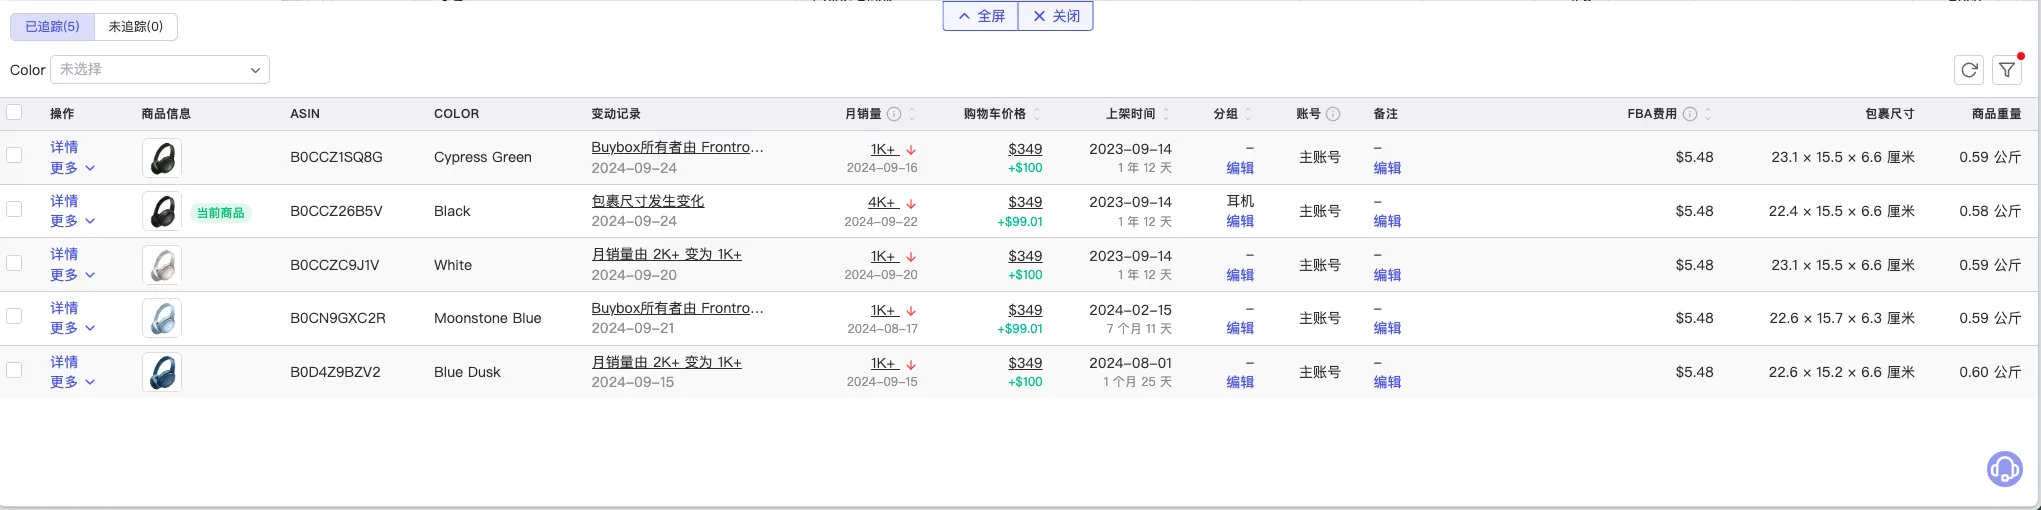
Task: Click the refresh icon button
Action: click(1969, 70)
